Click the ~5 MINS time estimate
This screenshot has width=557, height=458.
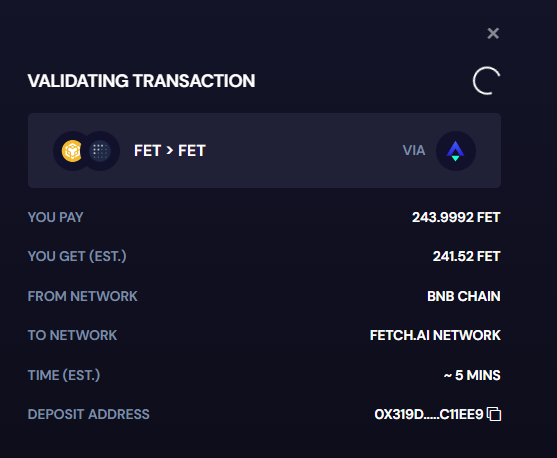472,375
